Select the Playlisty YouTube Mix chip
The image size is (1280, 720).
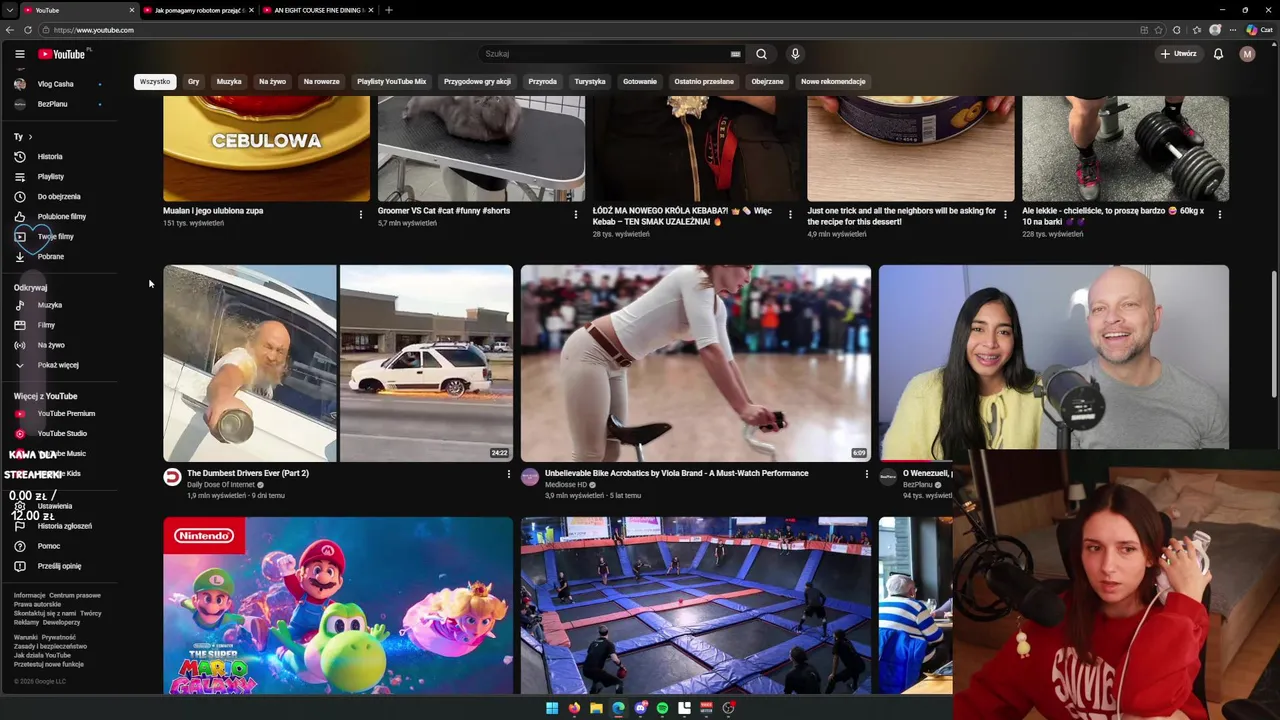click(x=391, y=81)
